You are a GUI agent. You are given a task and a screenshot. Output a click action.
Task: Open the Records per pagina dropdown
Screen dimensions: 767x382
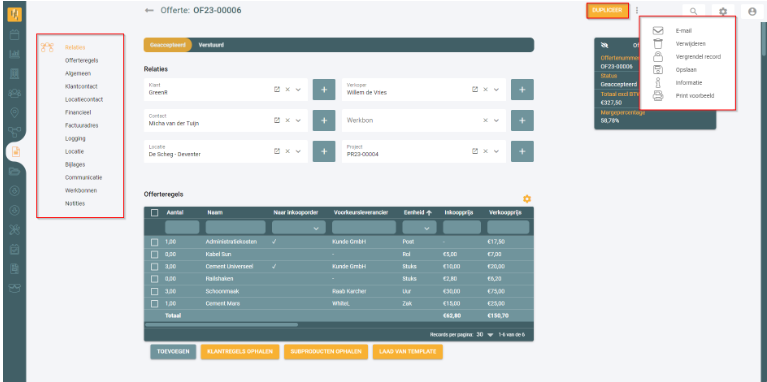point(485,335)
